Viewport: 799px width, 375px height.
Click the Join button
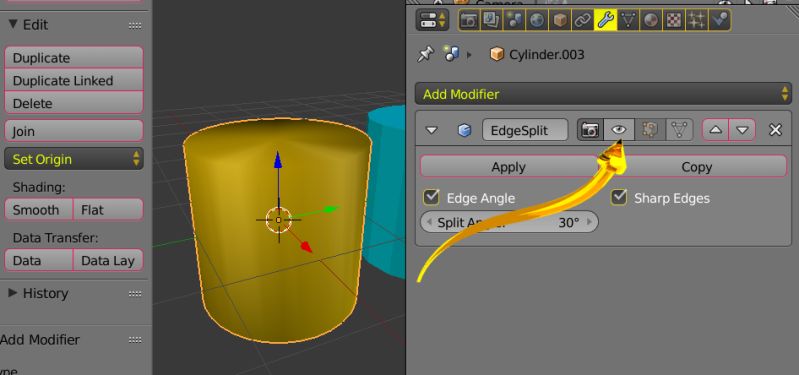coord(74,131)
